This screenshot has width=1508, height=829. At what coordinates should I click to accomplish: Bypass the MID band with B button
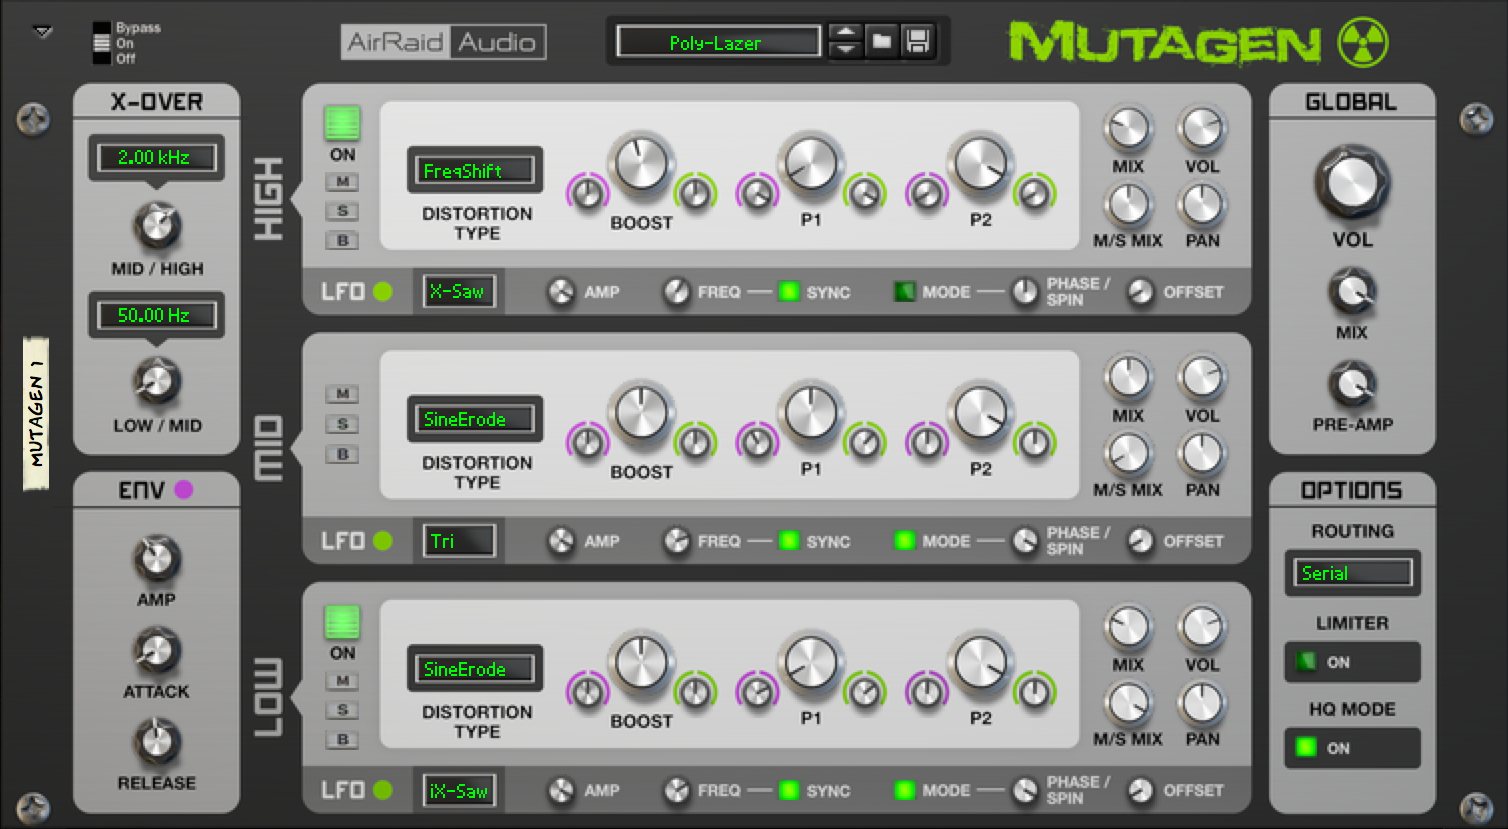[343, 454]
